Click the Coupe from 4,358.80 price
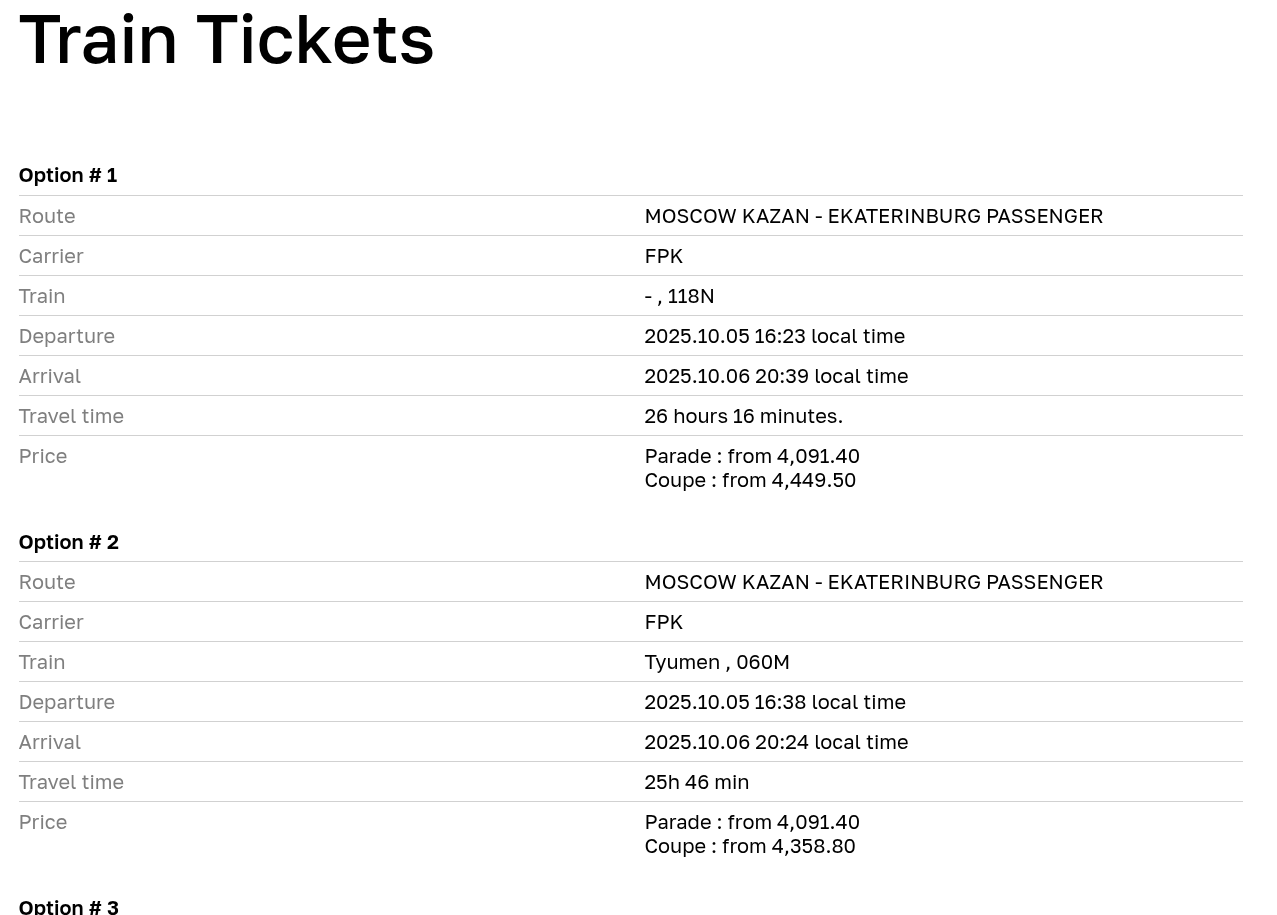 click(x=749, y=846)
